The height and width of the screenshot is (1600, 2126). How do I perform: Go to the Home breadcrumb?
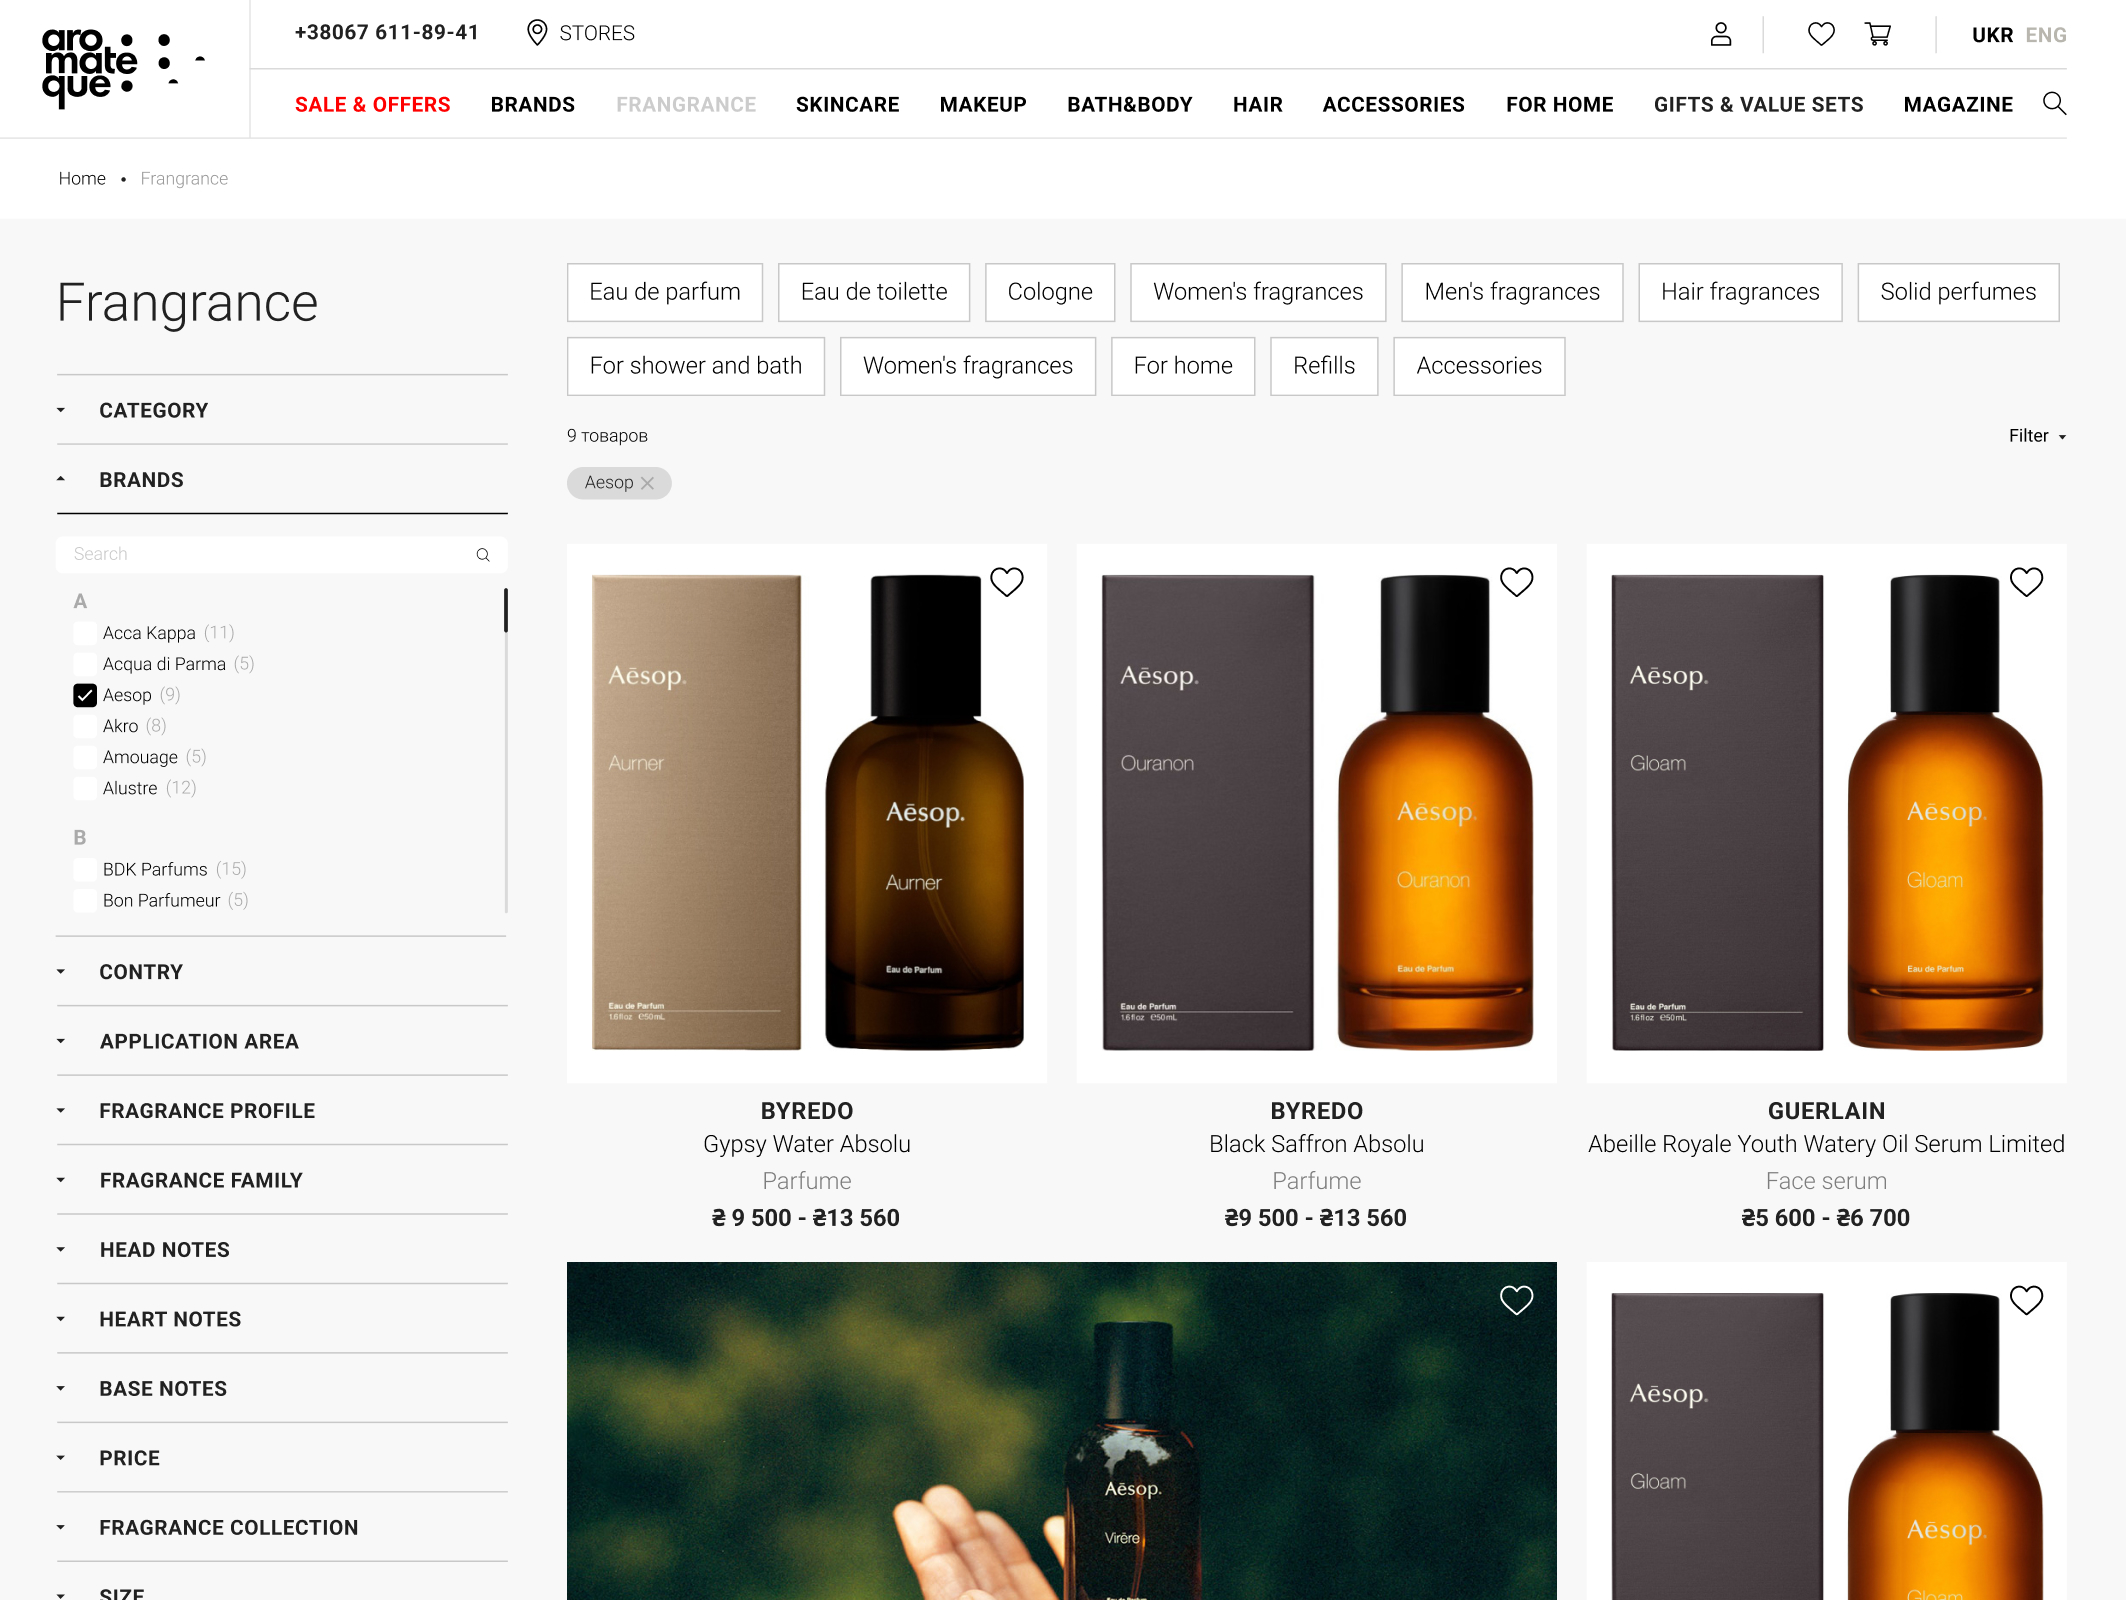point(82,178)
